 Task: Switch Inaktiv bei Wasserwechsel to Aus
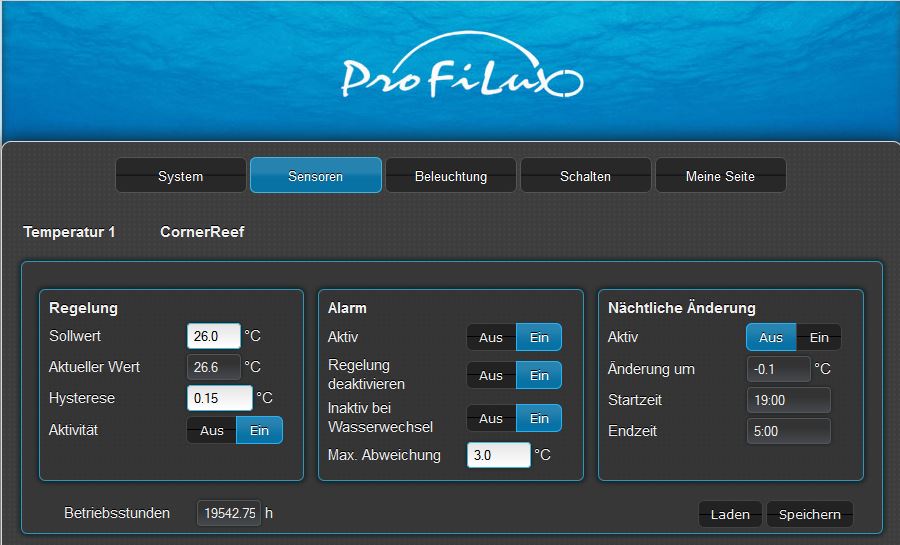491,418
